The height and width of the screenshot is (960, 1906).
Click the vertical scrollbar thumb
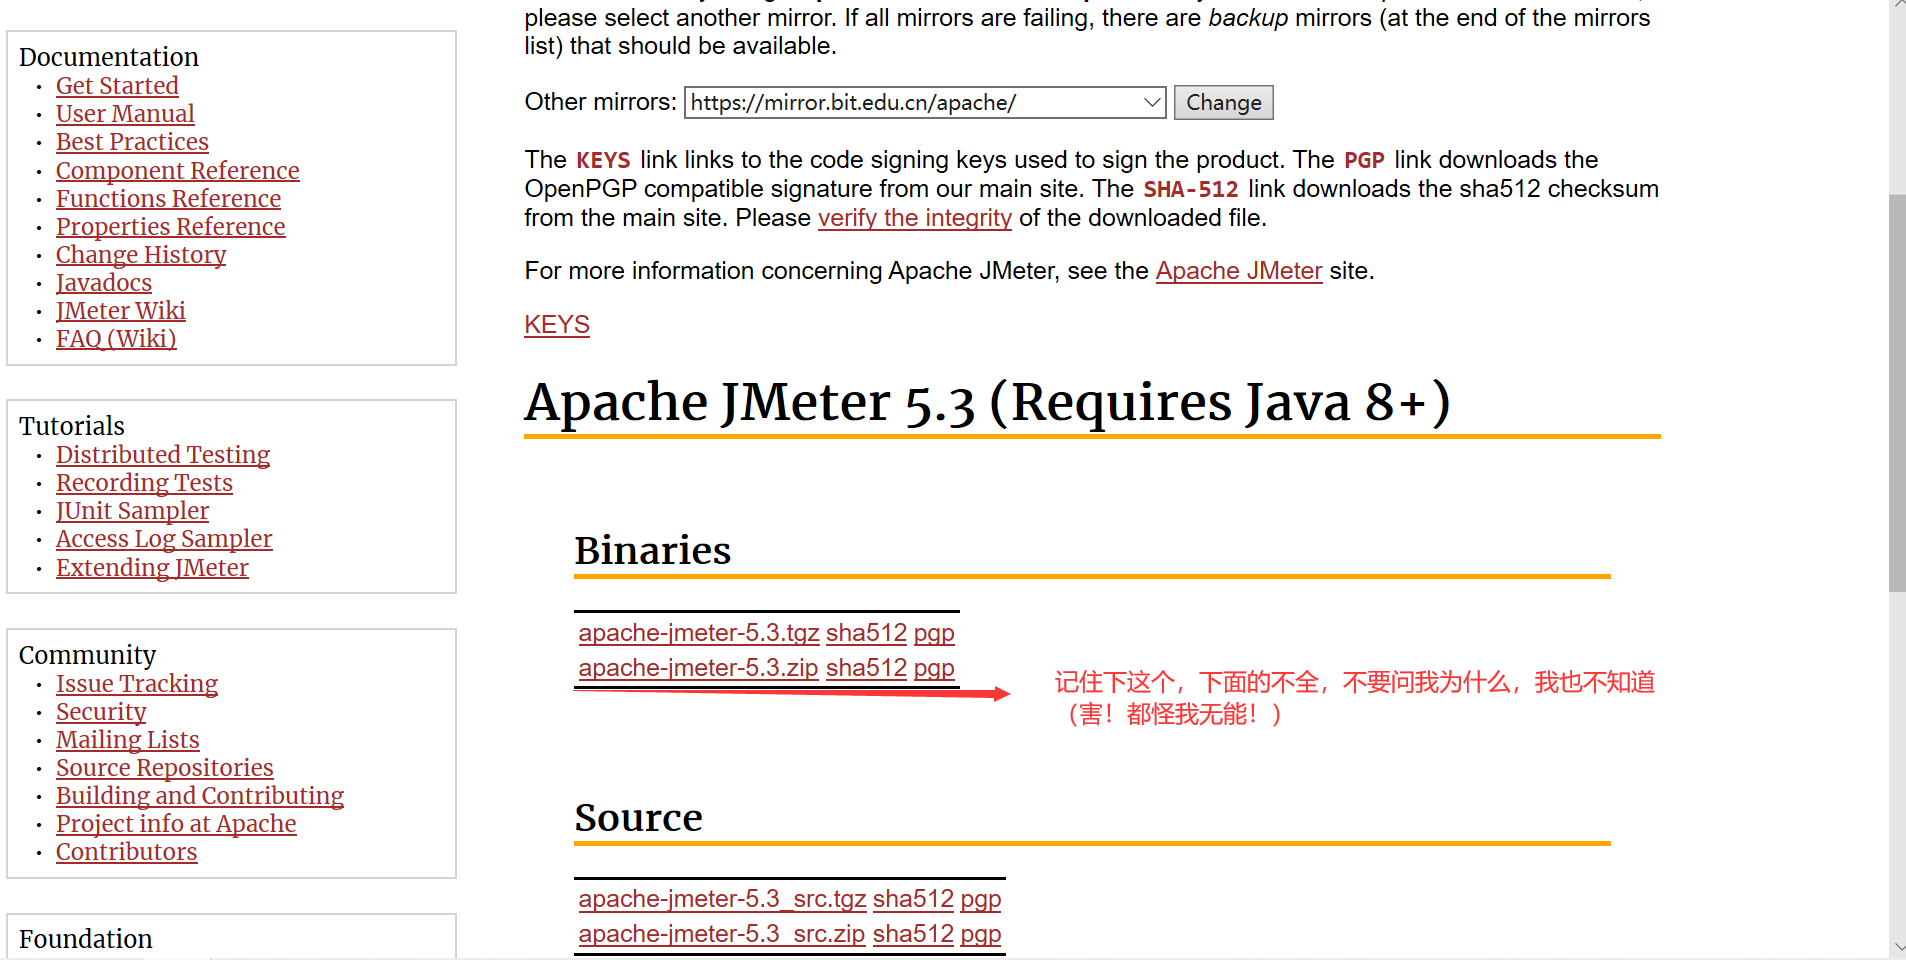coord(1897,393)
